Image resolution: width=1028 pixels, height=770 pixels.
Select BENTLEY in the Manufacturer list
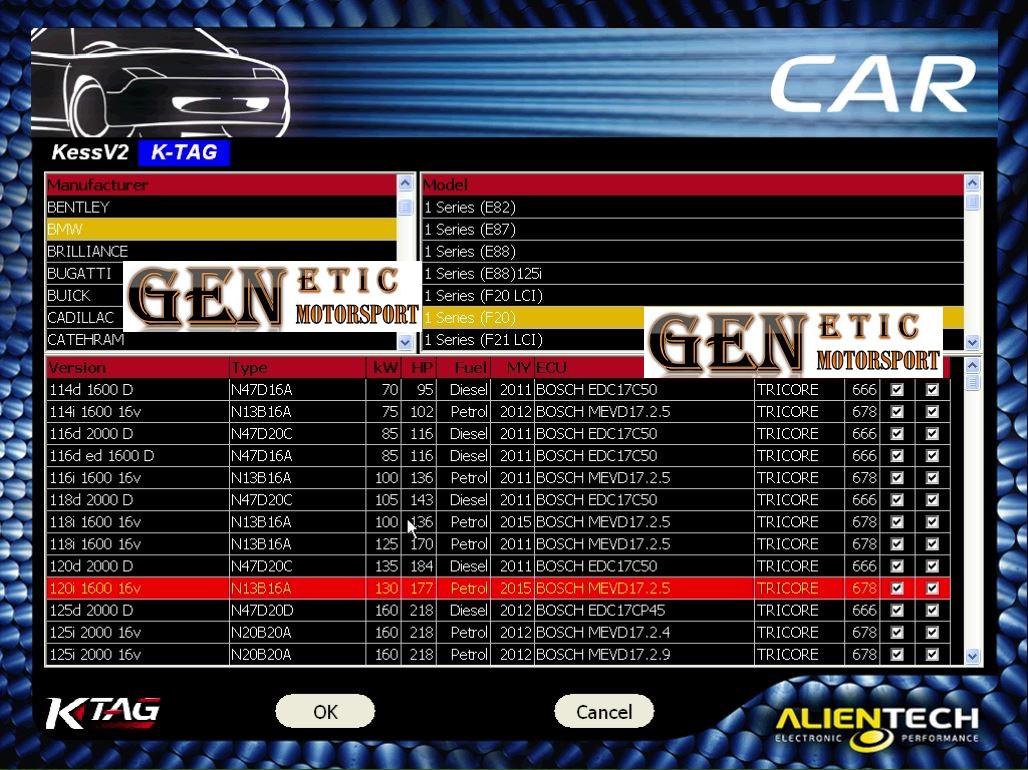coord(220,207)
